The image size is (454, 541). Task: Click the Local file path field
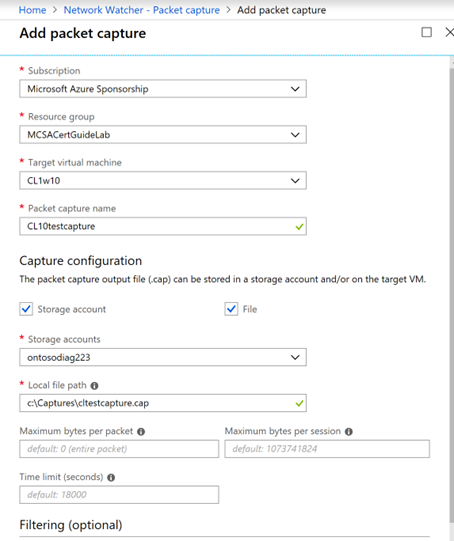[x=163, y=403]
